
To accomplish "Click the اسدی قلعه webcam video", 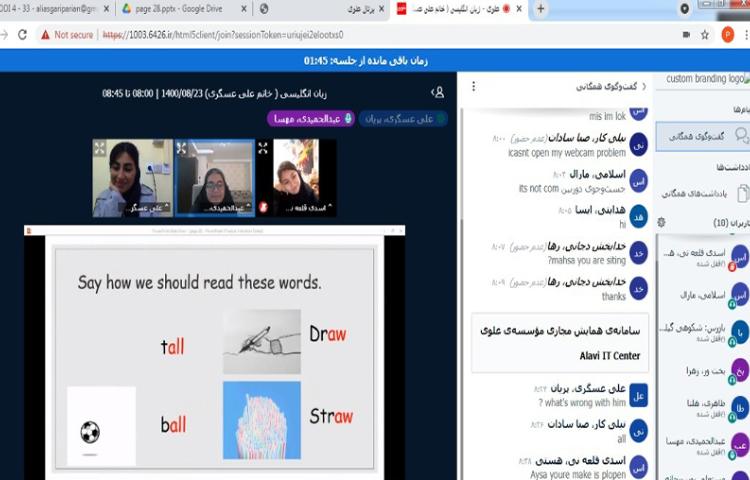I will point(296,178).
